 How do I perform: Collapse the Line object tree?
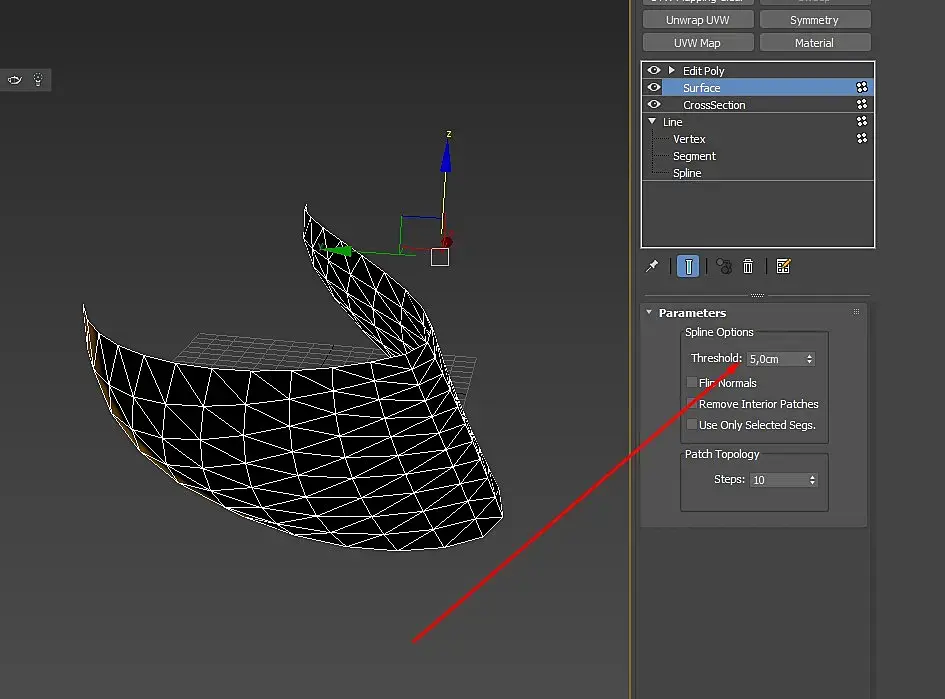point(653,122)
